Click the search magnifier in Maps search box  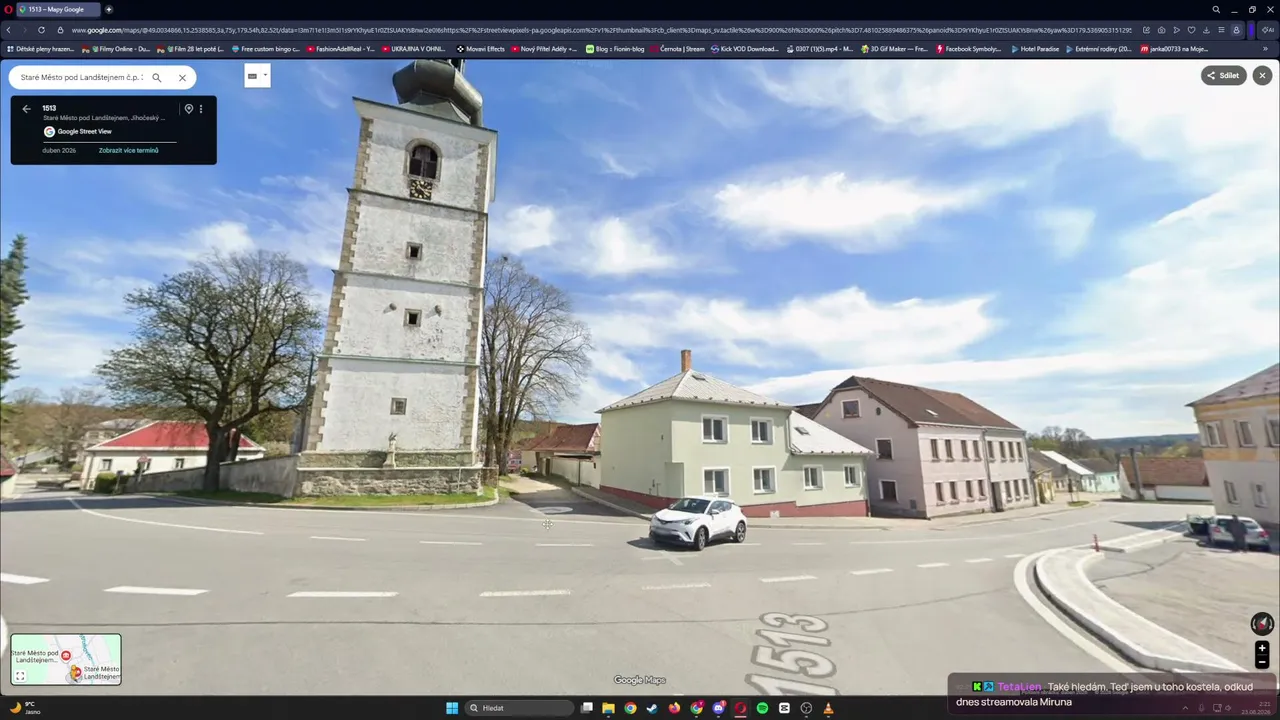click(157, 77)
